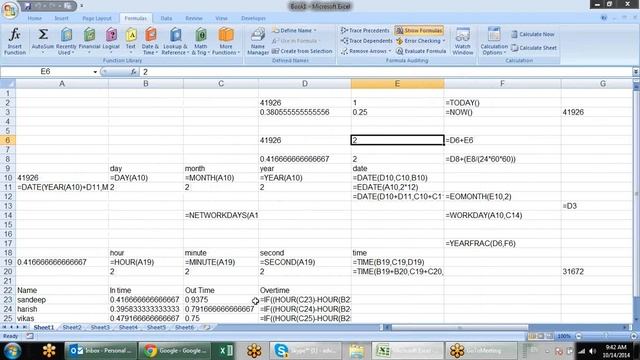Click in the formula bar input
Viewport: 640px width, 360px height.
[x=386, y=72]
